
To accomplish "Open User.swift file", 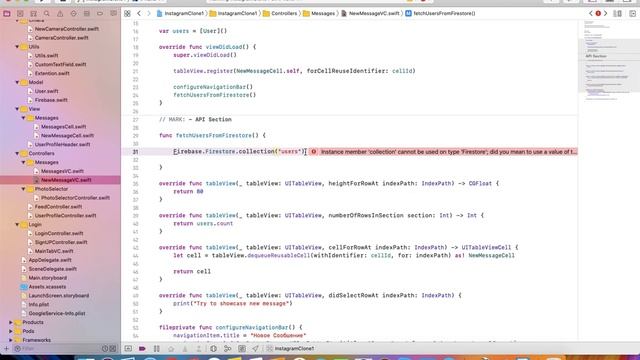I will tap(46, 91).
